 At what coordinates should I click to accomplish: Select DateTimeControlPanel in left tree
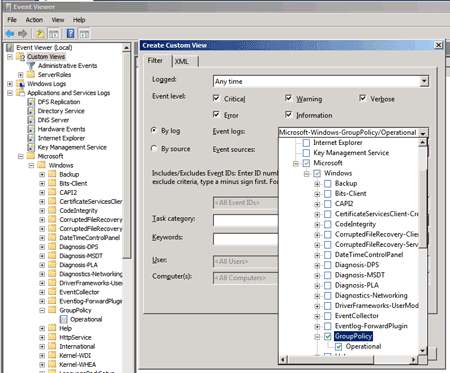[90, 238]
